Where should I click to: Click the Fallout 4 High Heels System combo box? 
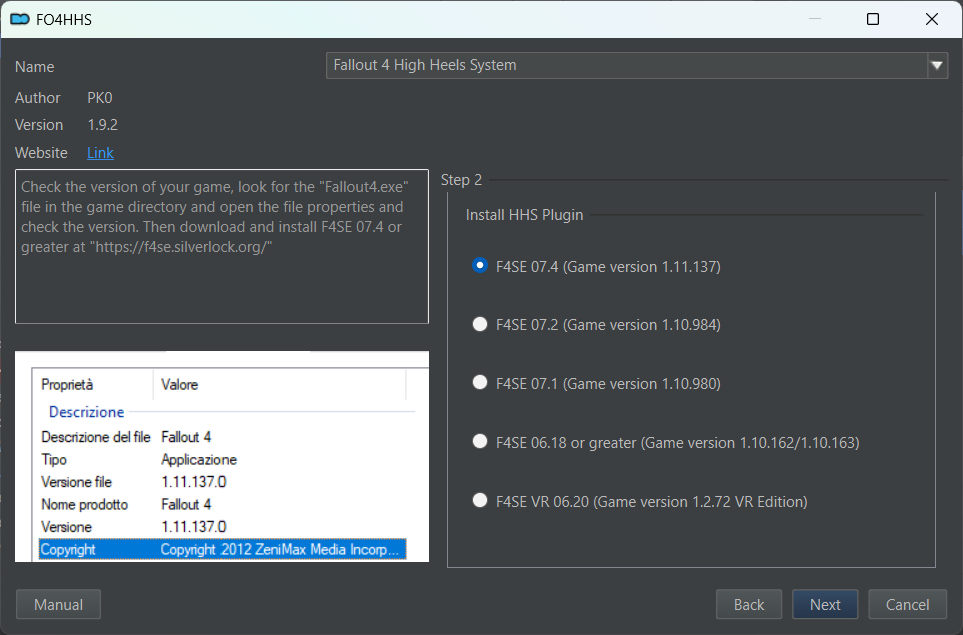click(636, 65)
